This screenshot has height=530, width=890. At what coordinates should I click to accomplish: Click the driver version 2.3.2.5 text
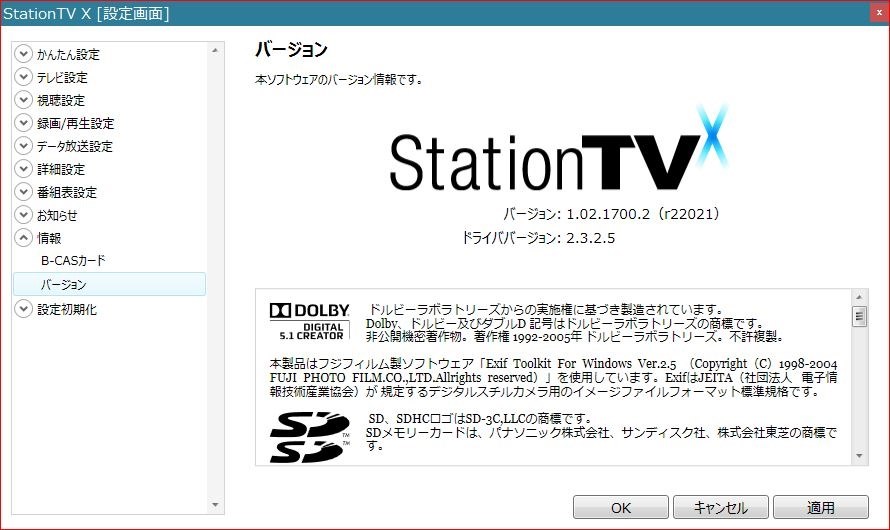(x=590, y=238)
